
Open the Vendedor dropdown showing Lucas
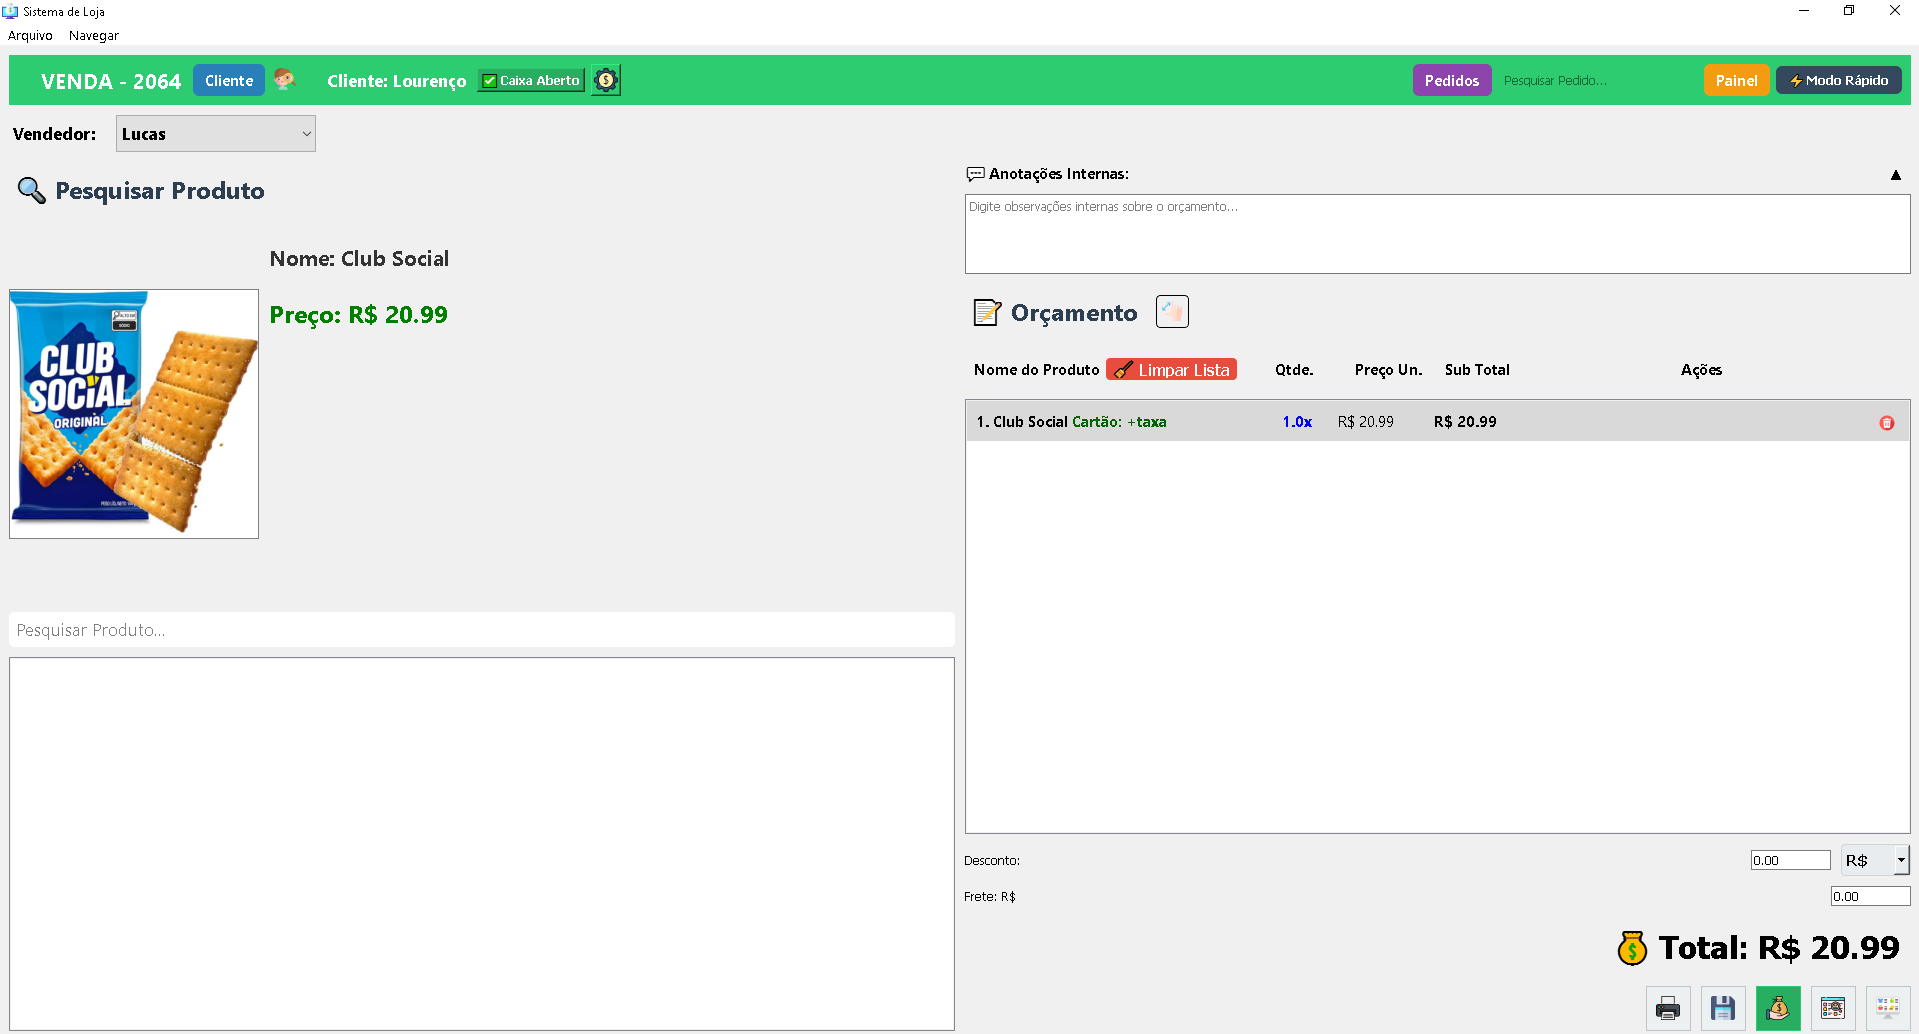[215, 134]
